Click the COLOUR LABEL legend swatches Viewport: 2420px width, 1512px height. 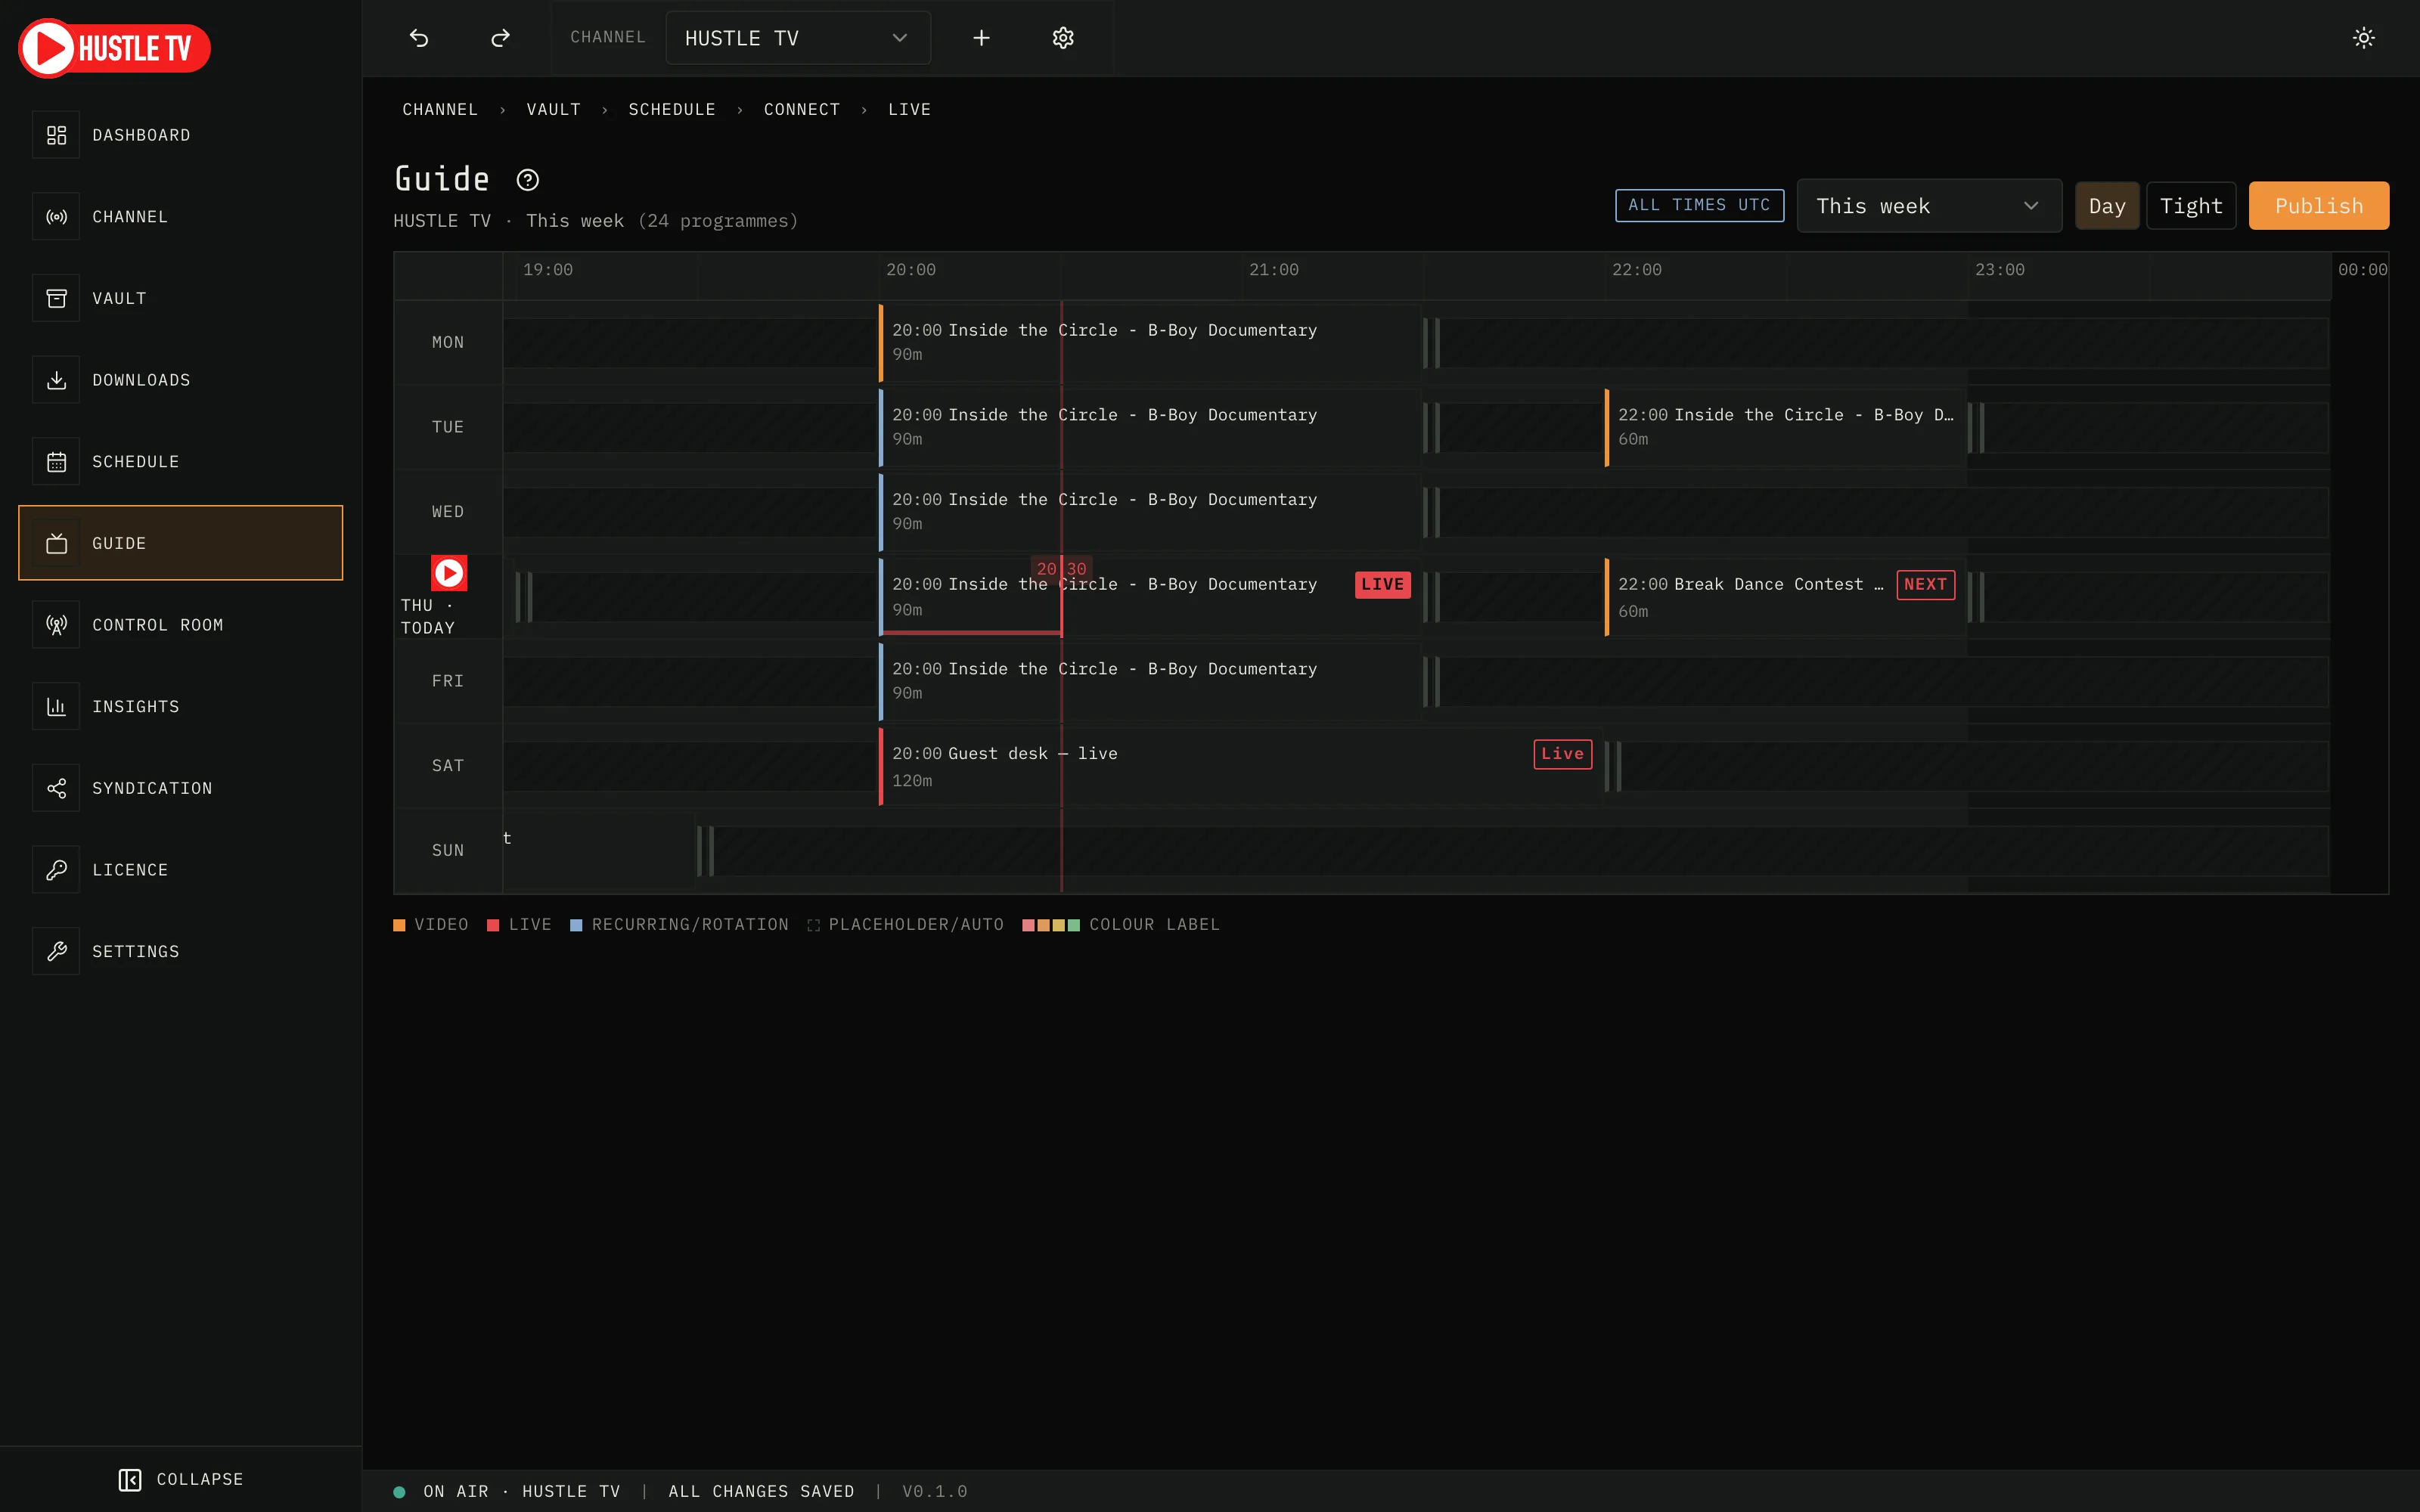pyautogui.click(x=1051, y=925)
